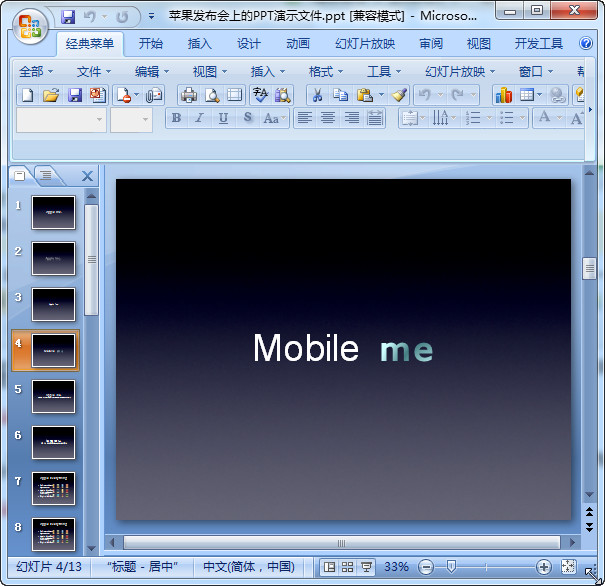Image resolution: width=605 pixels, height=586 pixels.
Task: Start slide show from status bar
Action: click(366, 567)
